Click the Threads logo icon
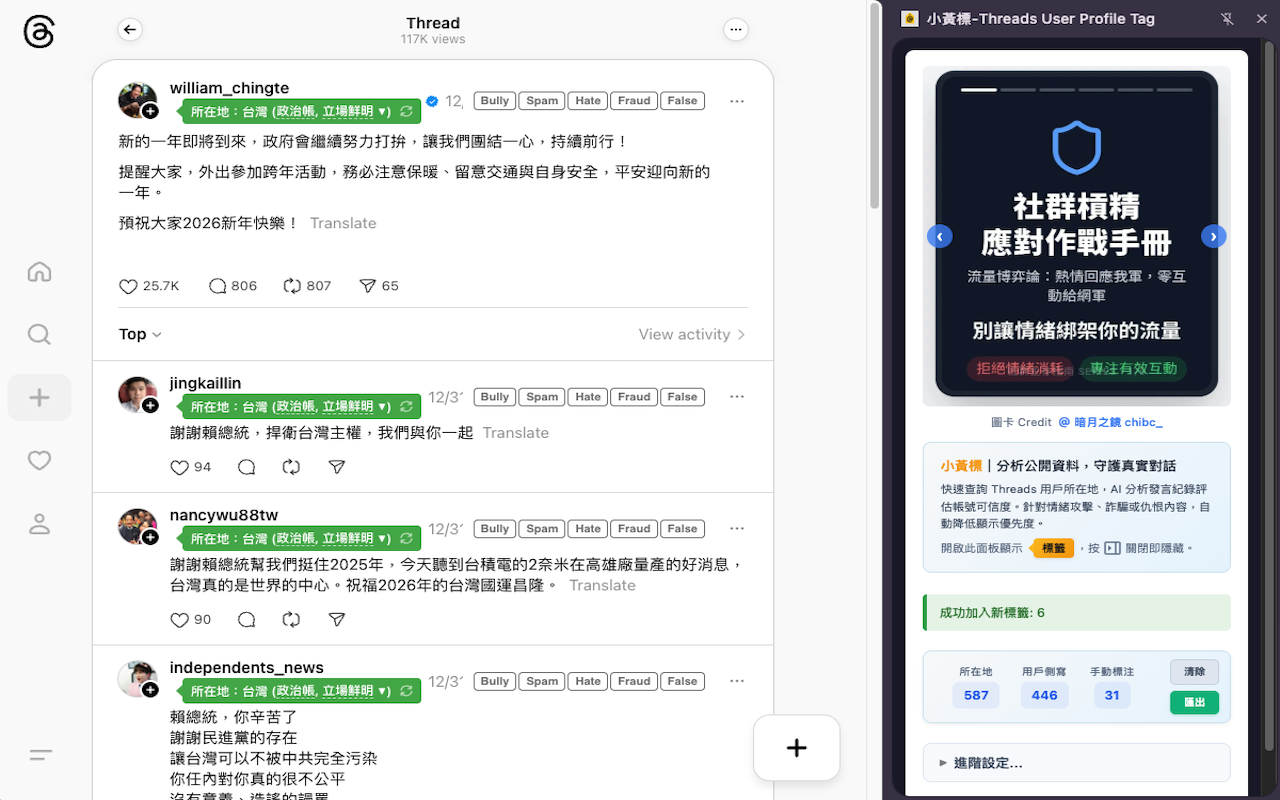 (x=39, y=32)
